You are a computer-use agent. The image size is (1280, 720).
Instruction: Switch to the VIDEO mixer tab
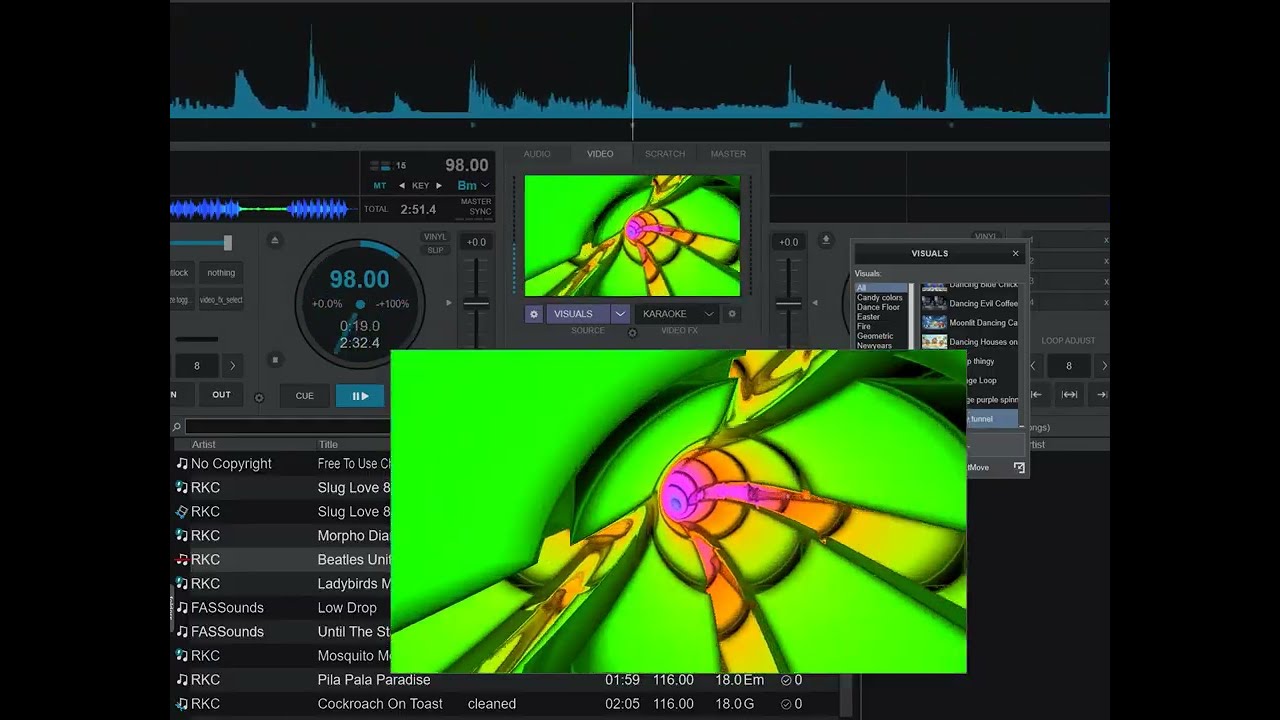coord(600,154)
